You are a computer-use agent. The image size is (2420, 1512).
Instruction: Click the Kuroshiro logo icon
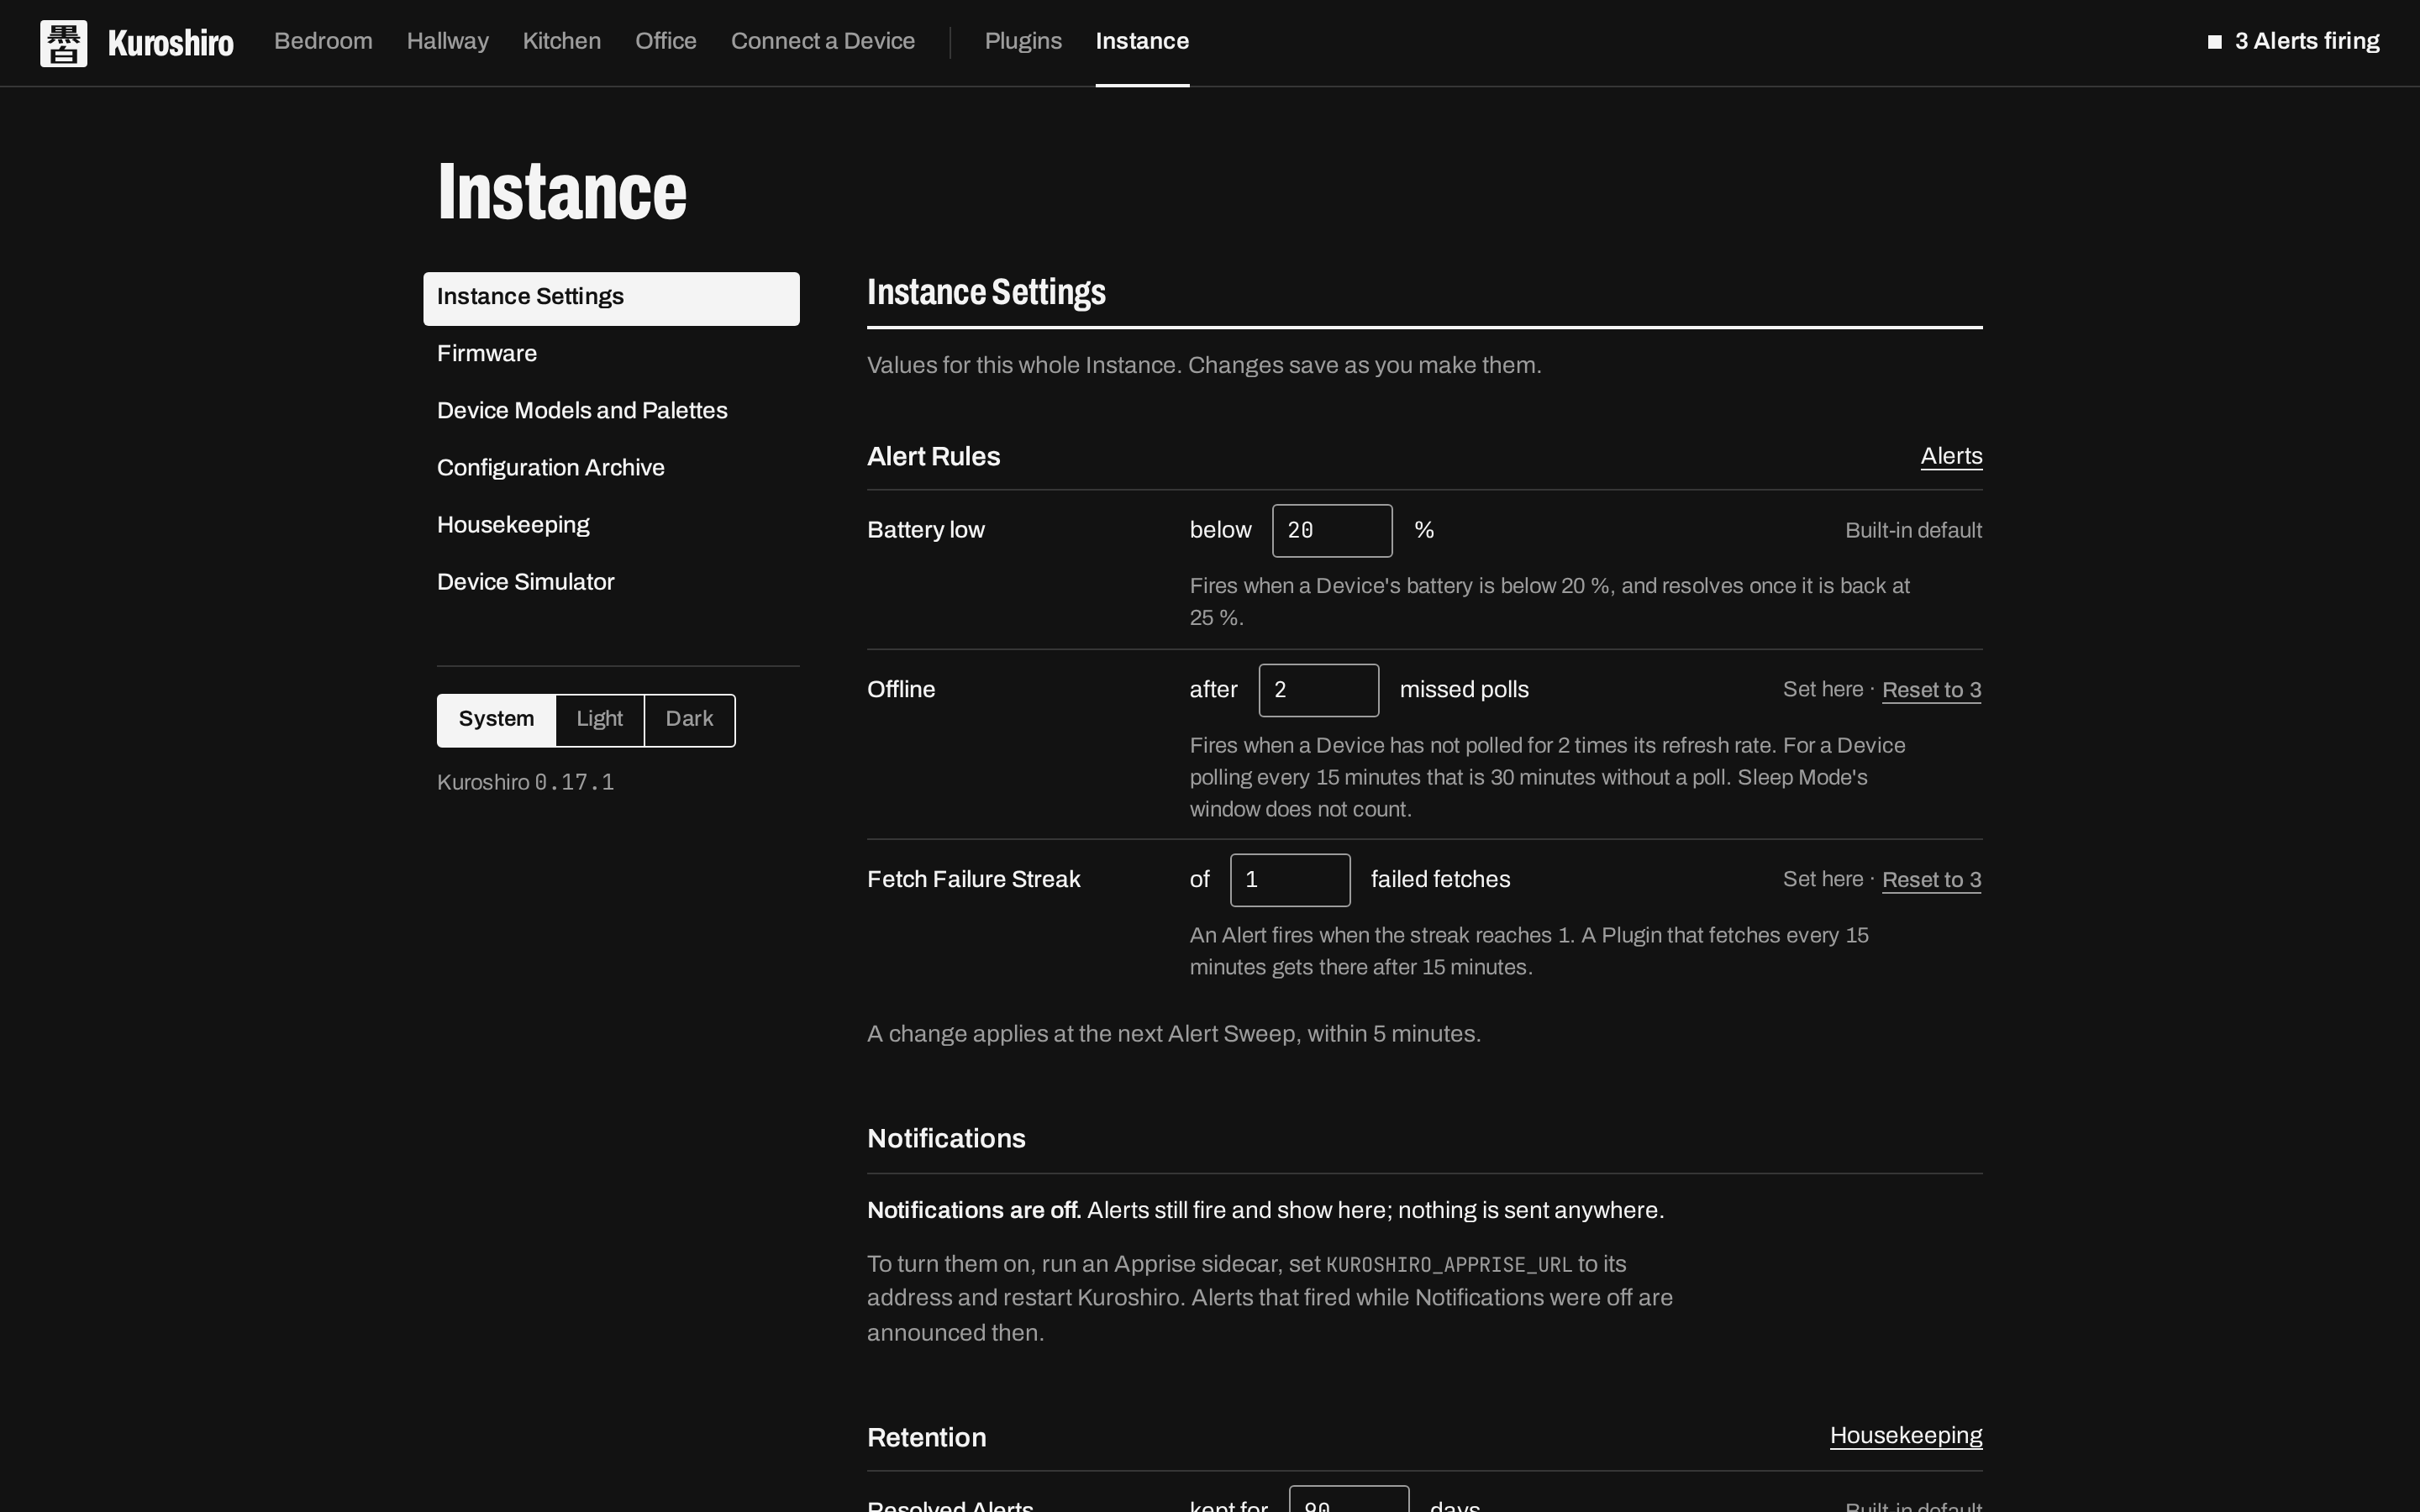coord(63,43)
